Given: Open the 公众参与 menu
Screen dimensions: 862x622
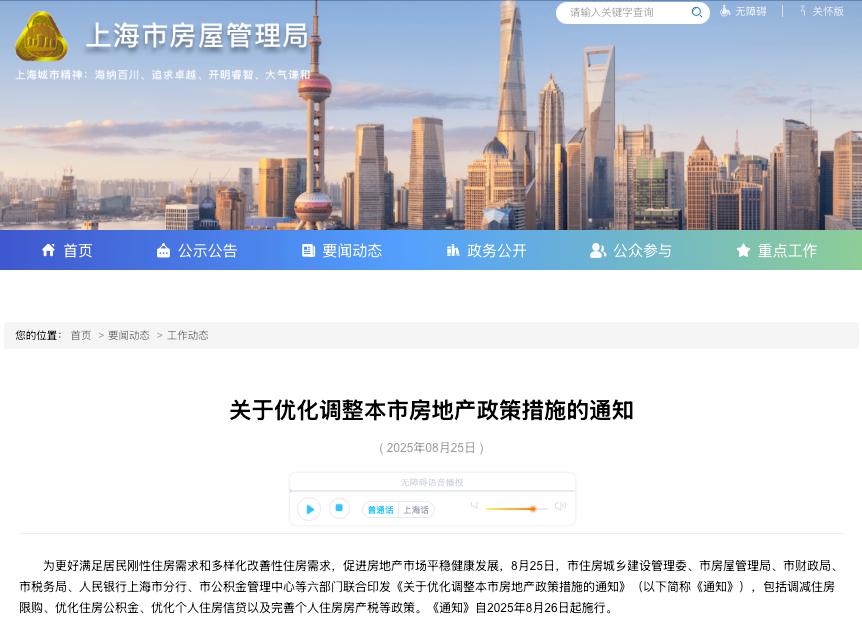Looking at the screenshot, I should tap(631, 251).
